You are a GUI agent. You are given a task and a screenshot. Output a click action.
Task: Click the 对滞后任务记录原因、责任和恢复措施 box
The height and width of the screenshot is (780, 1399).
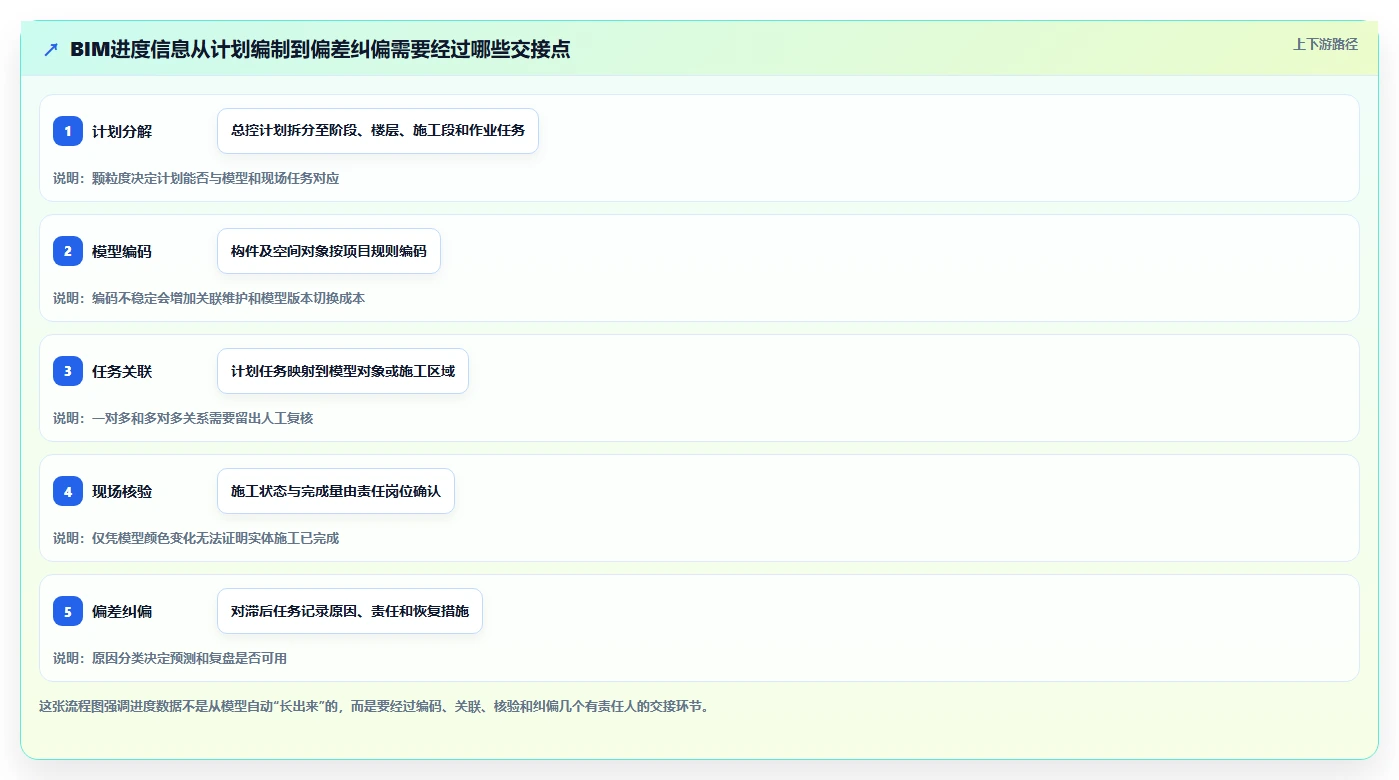tap(350, 611)
